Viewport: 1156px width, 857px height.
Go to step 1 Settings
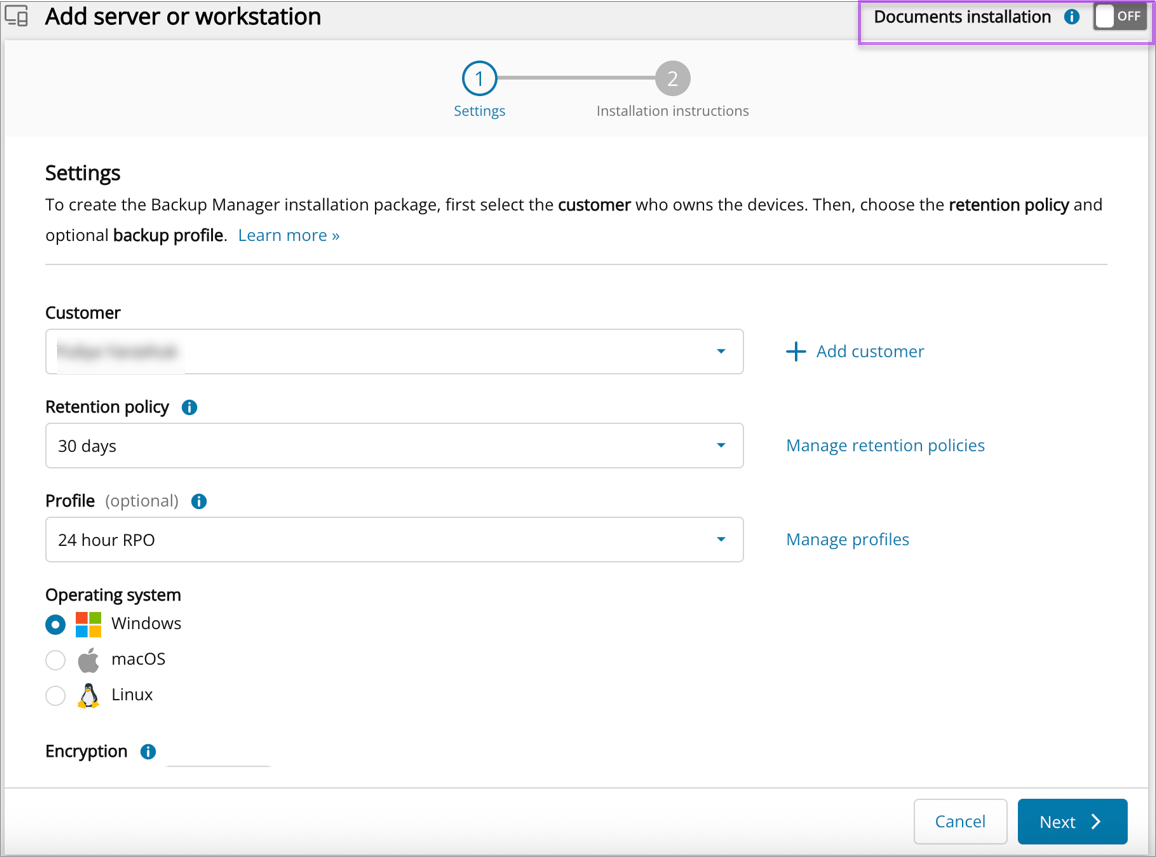point(479,78)
